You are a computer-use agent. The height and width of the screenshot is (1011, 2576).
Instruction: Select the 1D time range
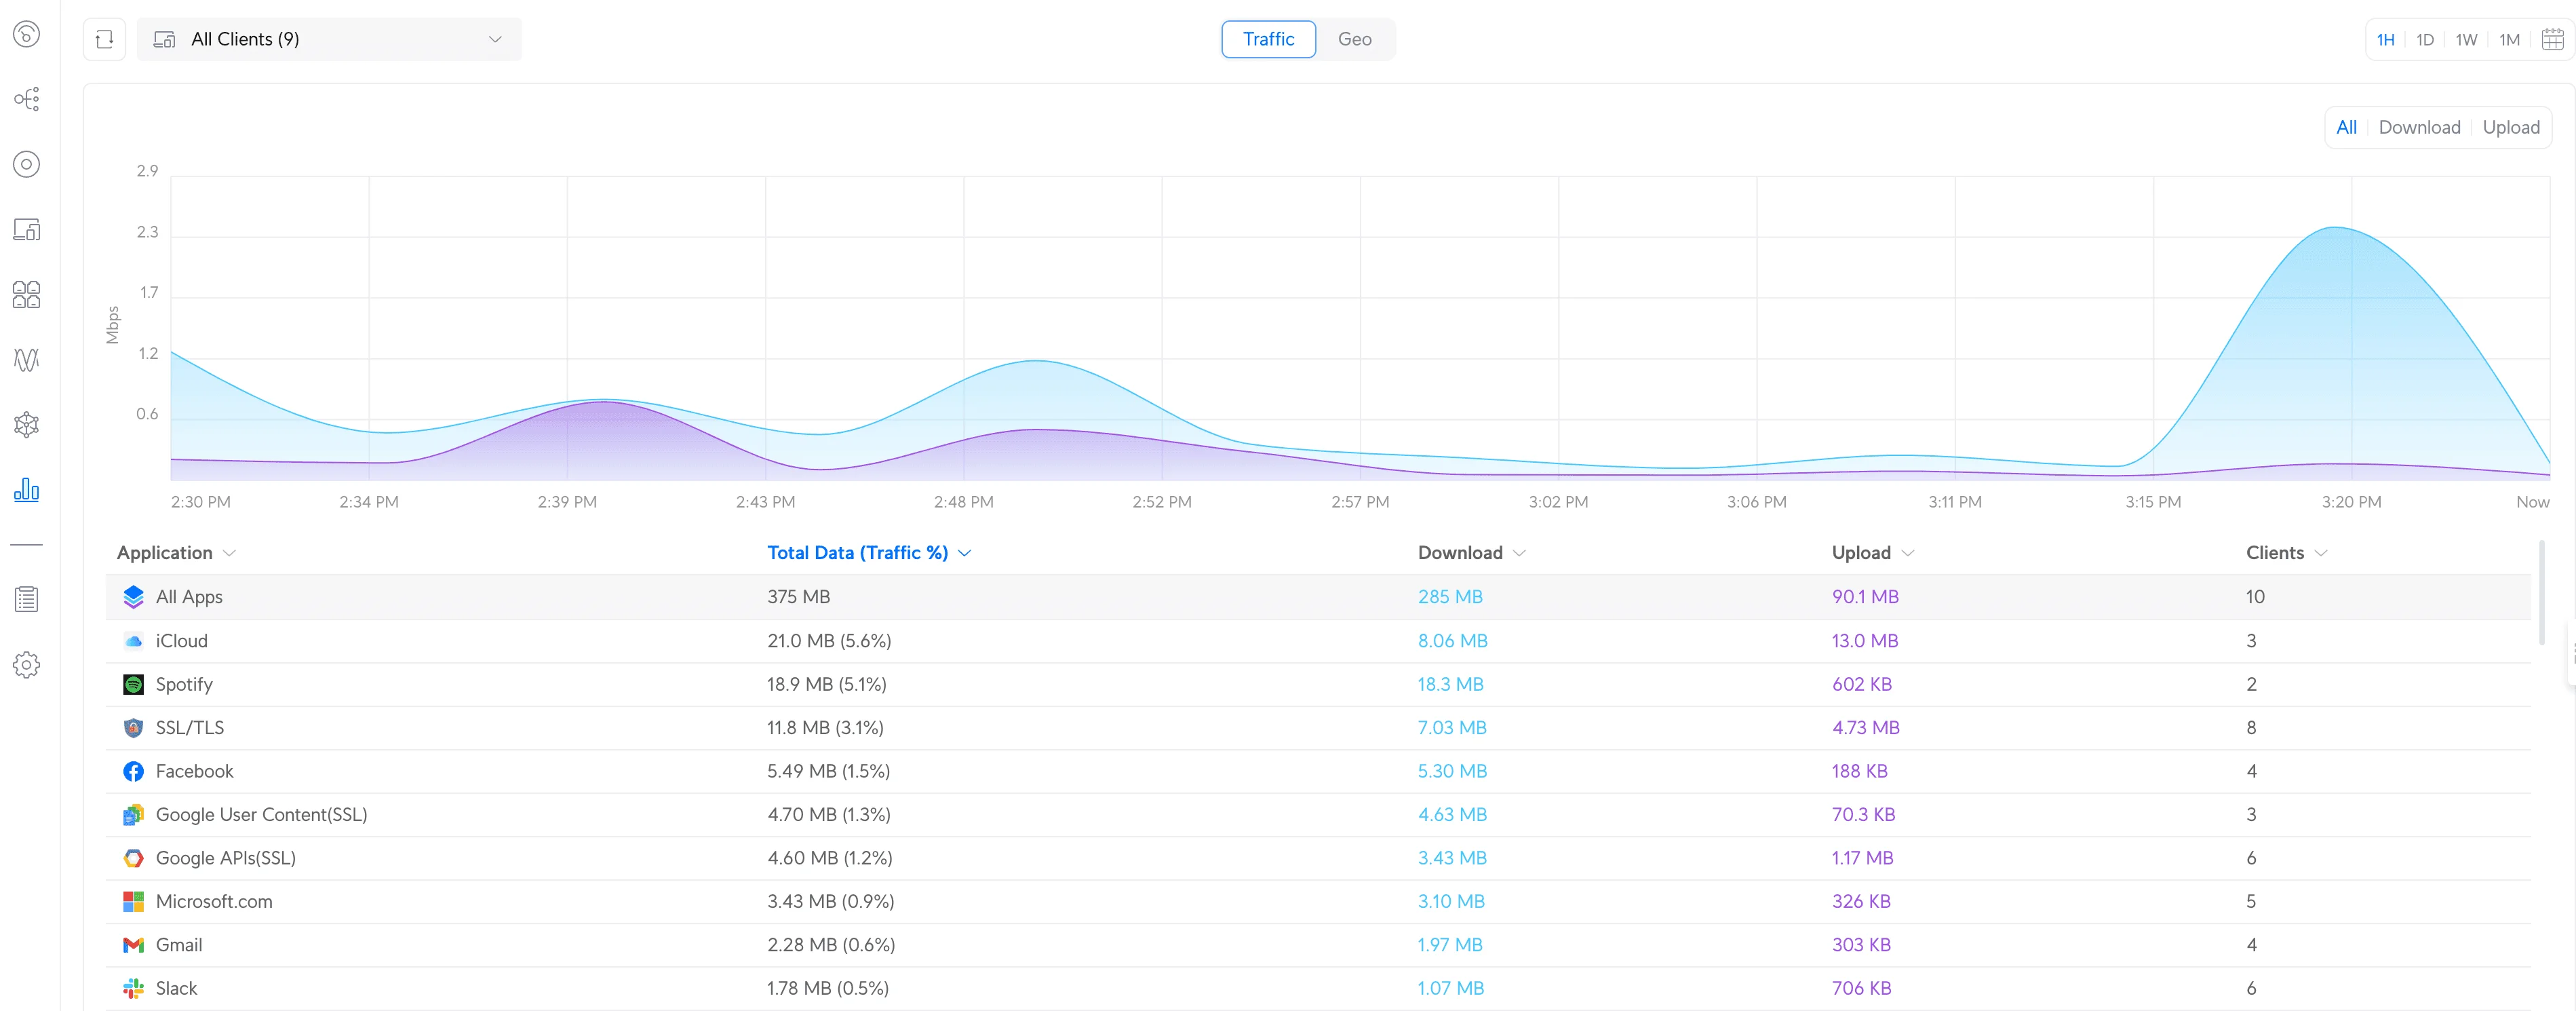tap(2425, 40)
